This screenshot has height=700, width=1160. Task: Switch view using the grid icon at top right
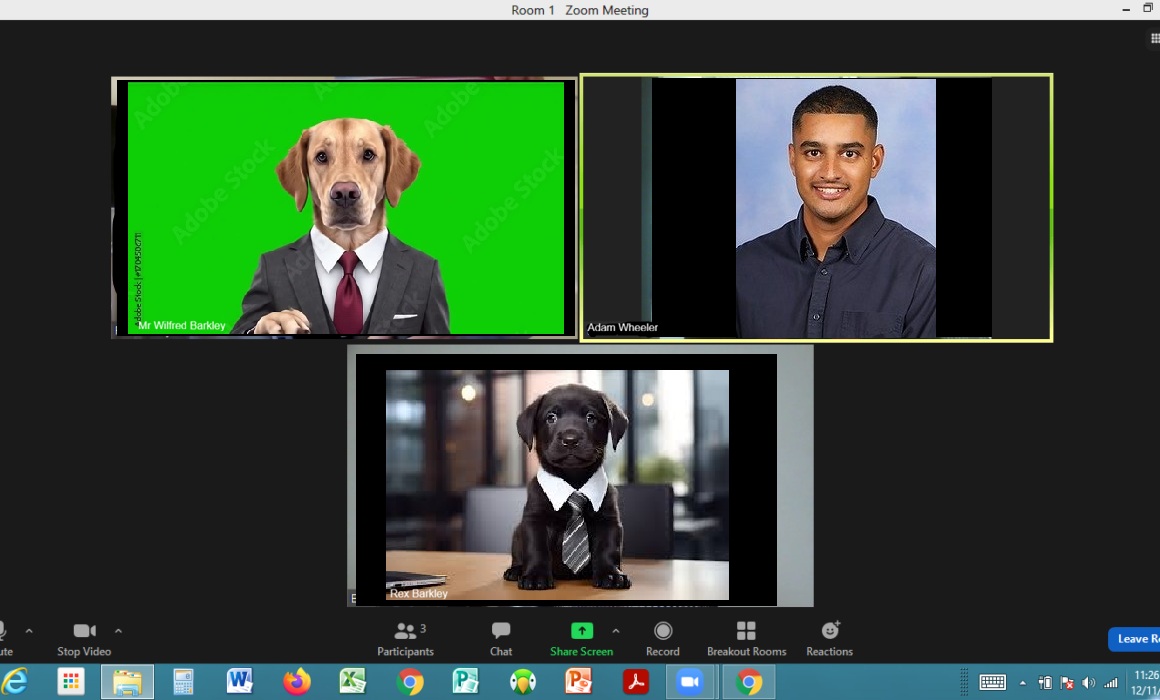1154,38
